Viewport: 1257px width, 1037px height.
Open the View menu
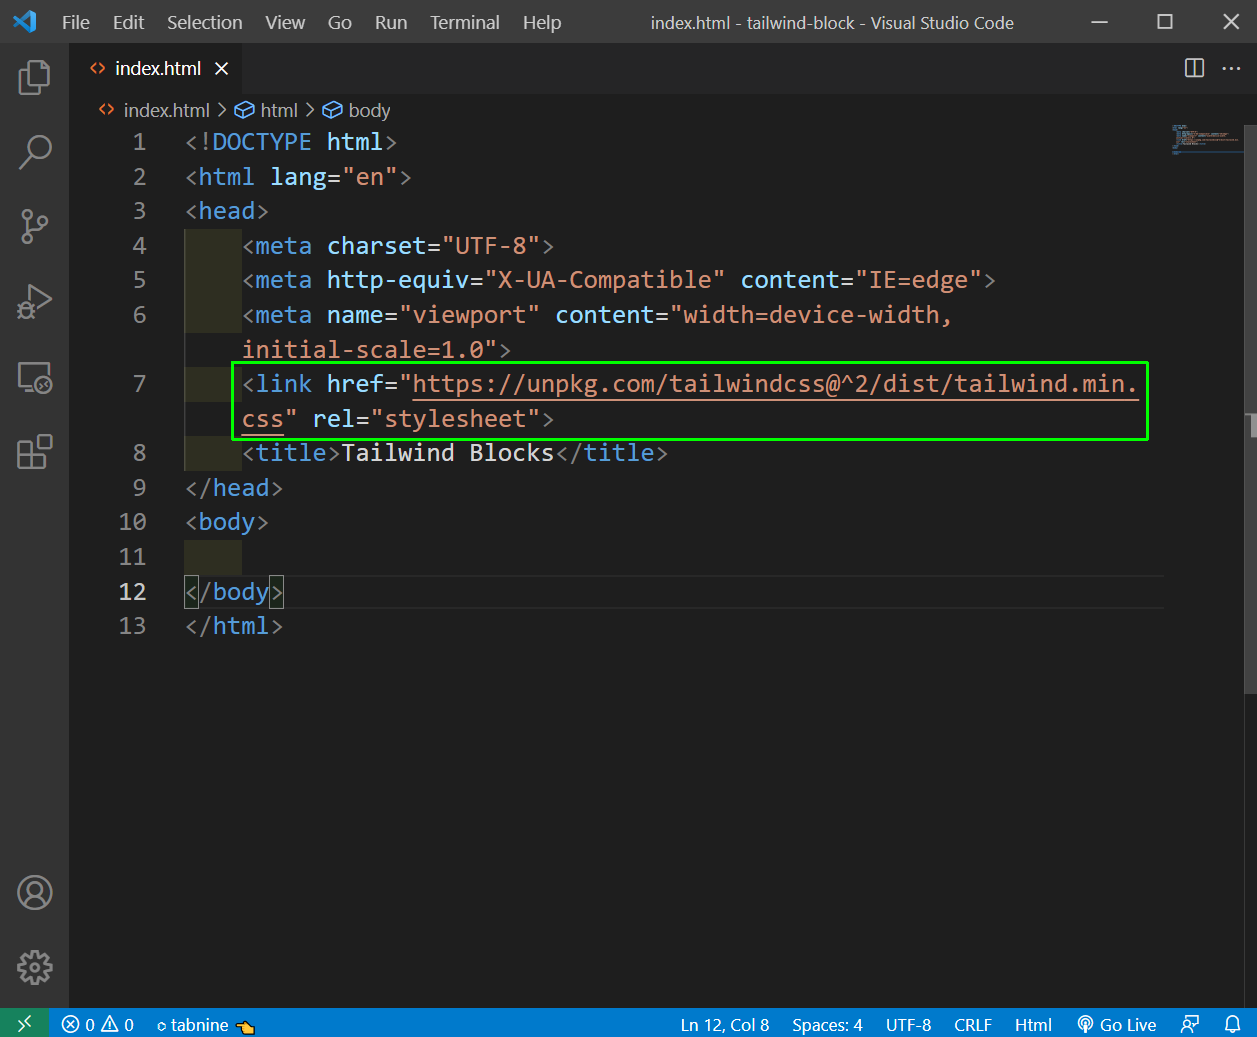(x=285, y=22)
